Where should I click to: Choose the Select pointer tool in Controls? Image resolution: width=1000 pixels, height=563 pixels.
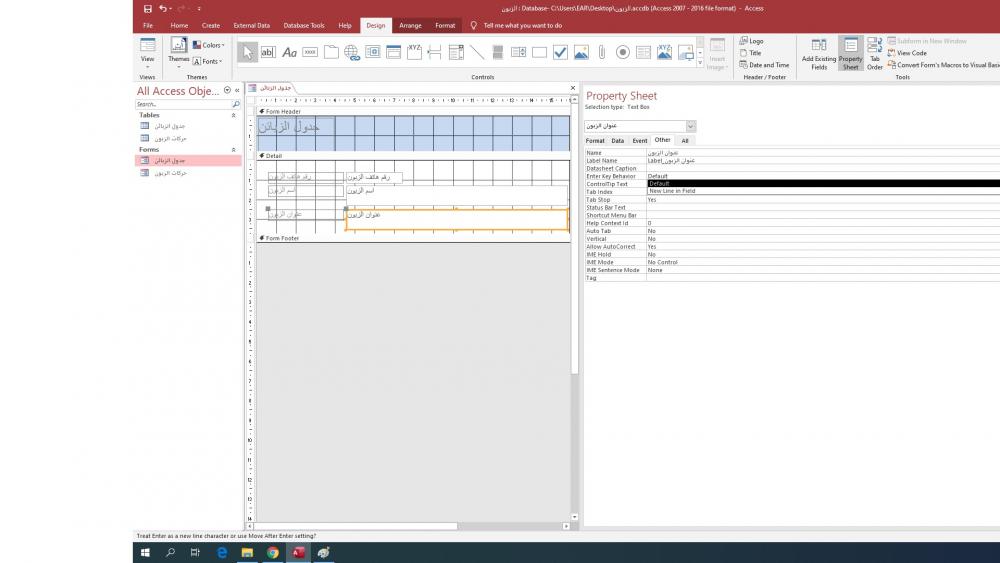(x=247, y=52)
